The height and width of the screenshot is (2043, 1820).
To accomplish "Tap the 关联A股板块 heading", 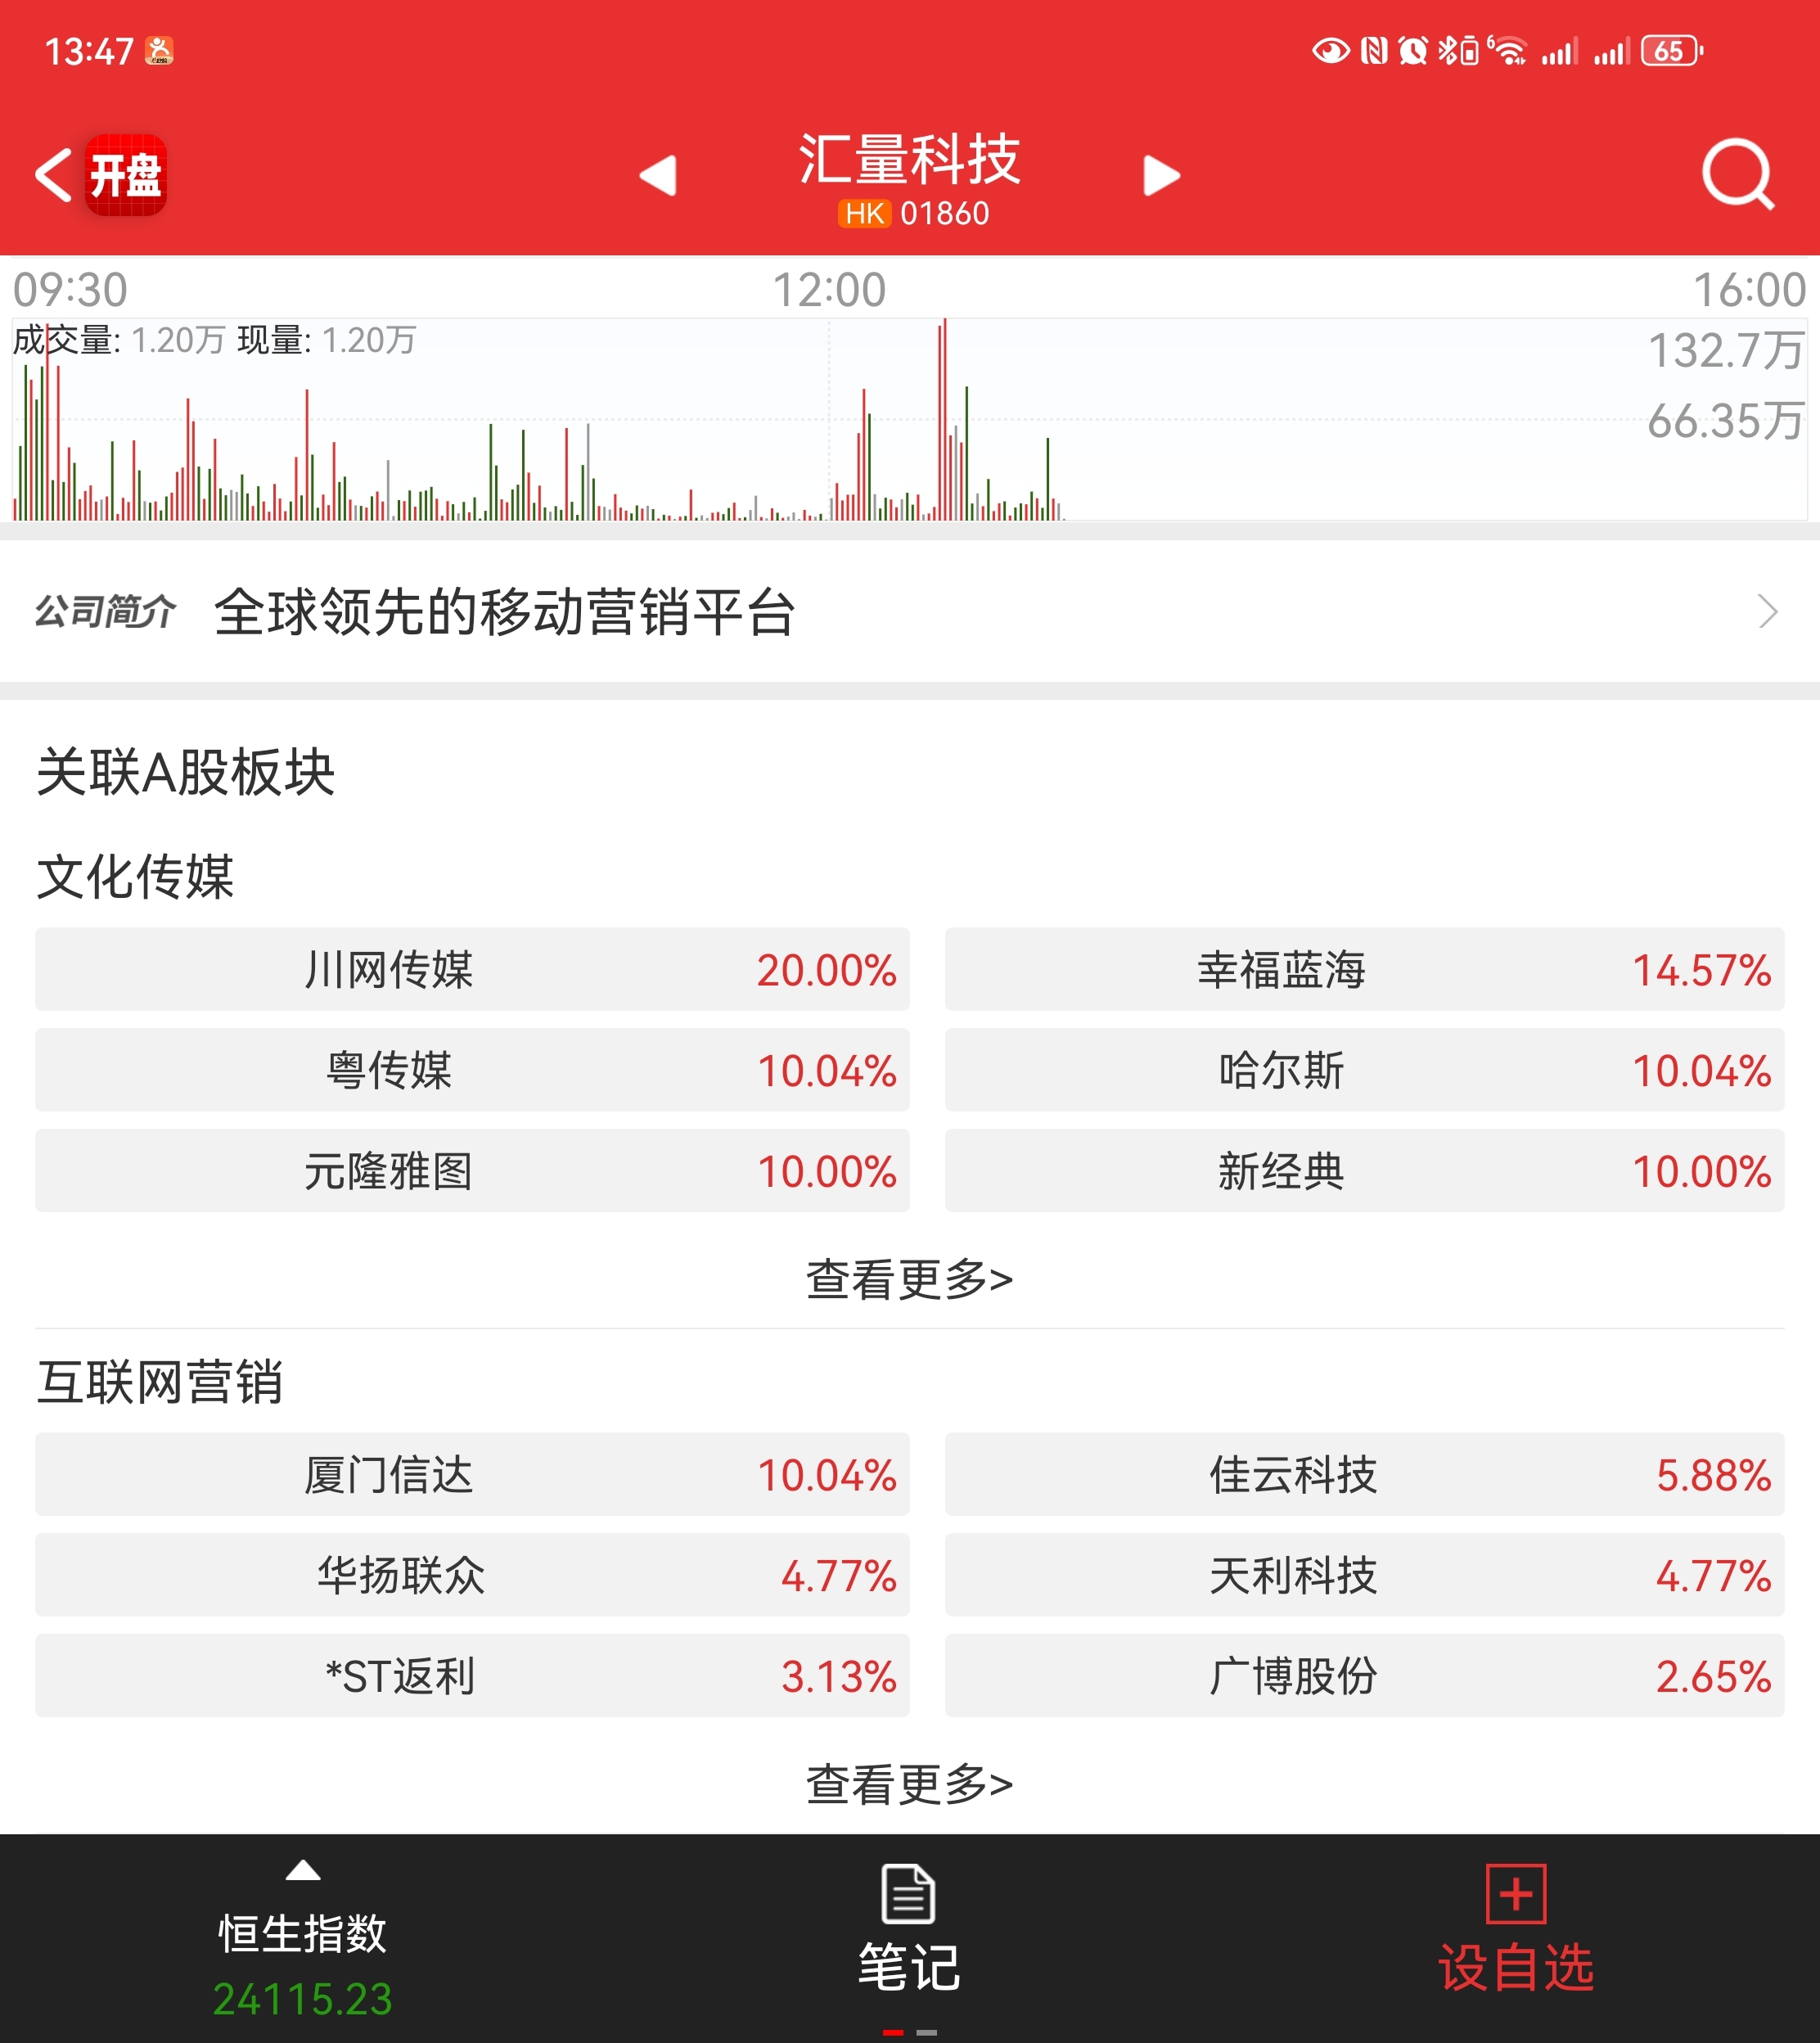I will (x=185, y=772).
